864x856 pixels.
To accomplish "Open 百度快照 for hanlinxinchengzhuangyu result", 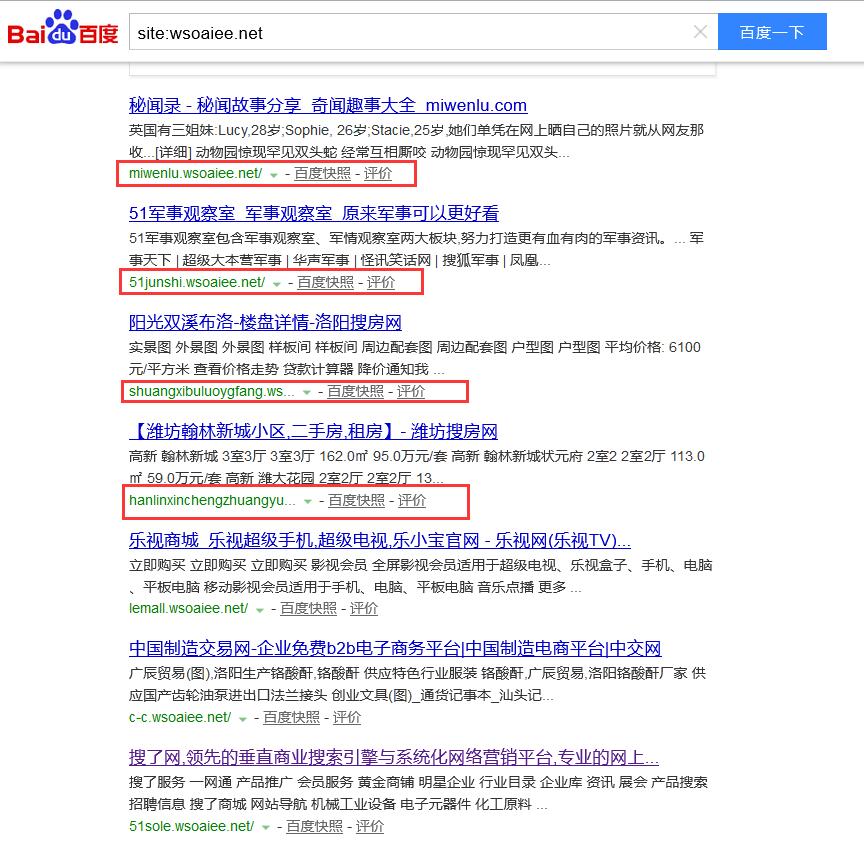I will tap(357, 500).
